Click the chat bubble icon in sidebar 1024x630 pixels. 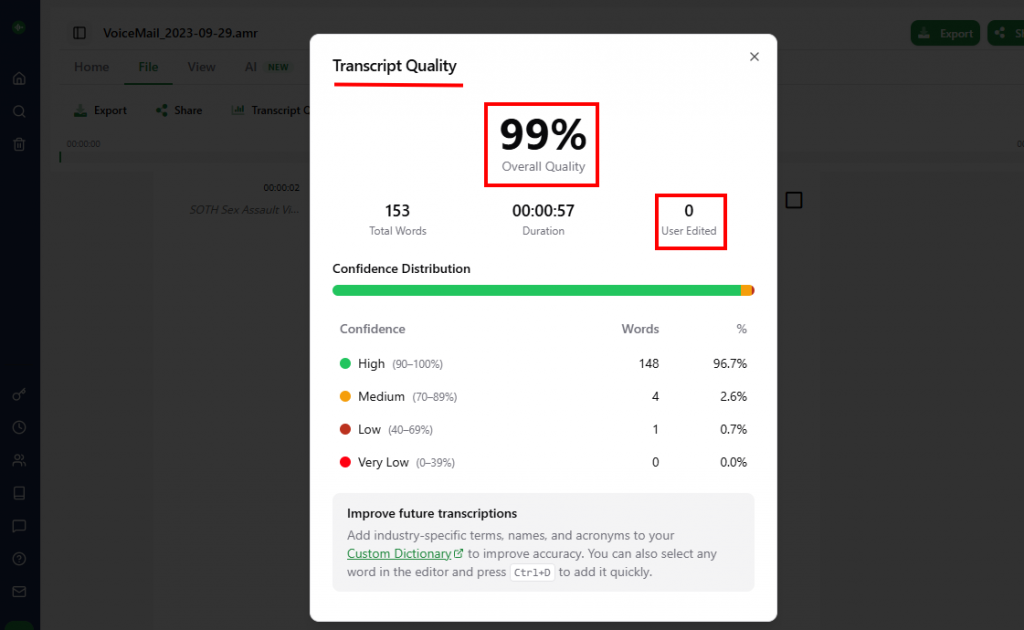[19, 525]
